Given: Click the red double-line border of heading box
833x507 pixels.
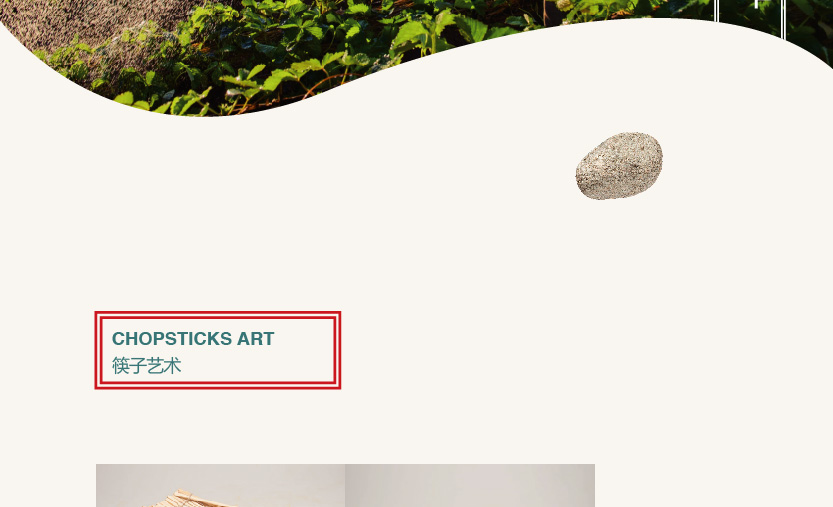Looking at the screenshot, I should coord(218,315).
